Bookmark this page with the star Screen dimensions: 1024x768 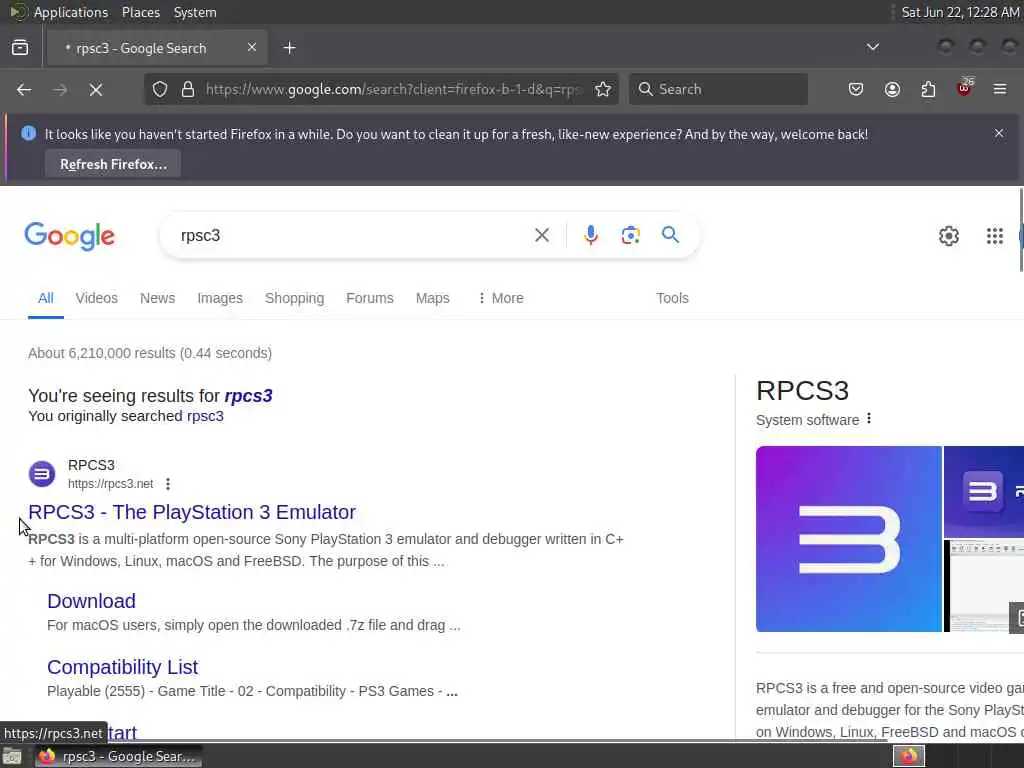pyautogui.click(x=603, y=89)
